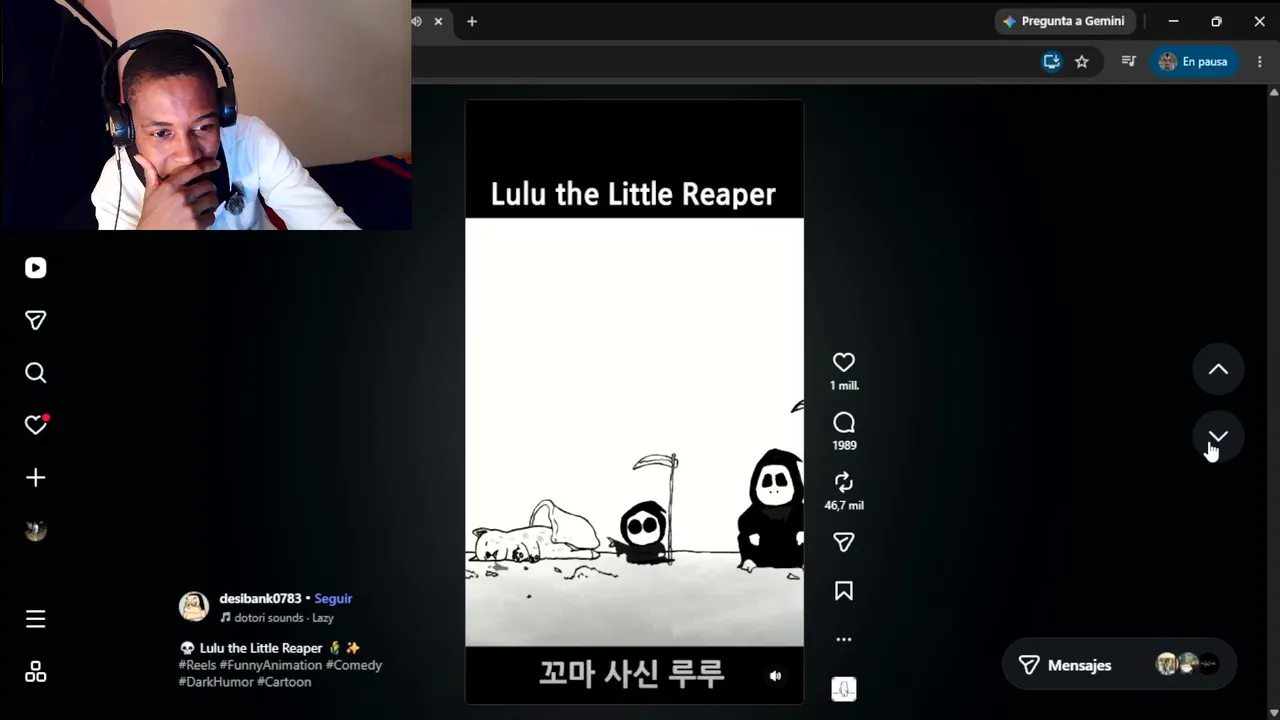Open your profile from the sidebar avatar
This screenshot has height=720, width=1280.
tap(36, 531)
